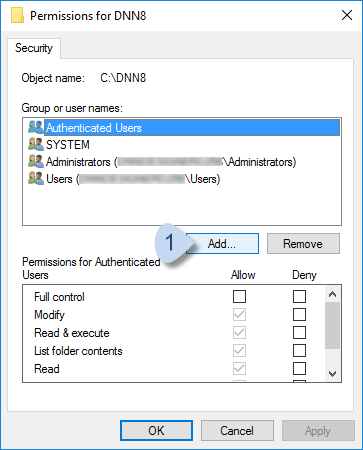Viewport: 363px width, 450px height.
Task: Click the Authenticated Users group icon
Action: click(36, 127)
